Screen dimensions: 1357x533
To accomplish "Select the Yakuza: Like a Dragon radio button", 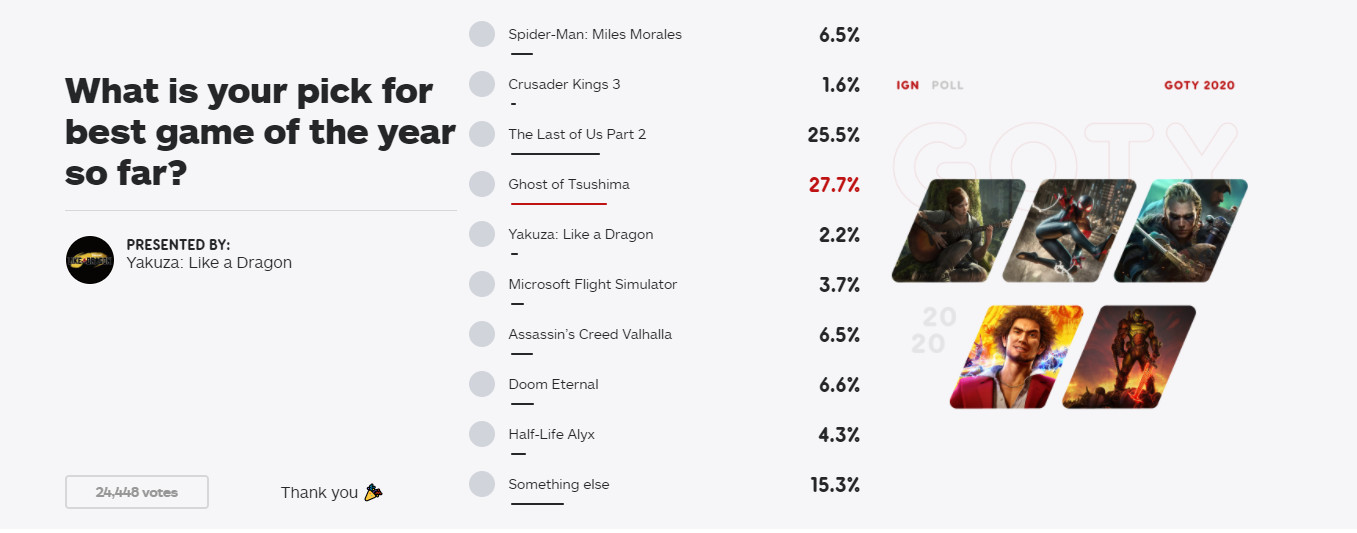I will 482,234.
